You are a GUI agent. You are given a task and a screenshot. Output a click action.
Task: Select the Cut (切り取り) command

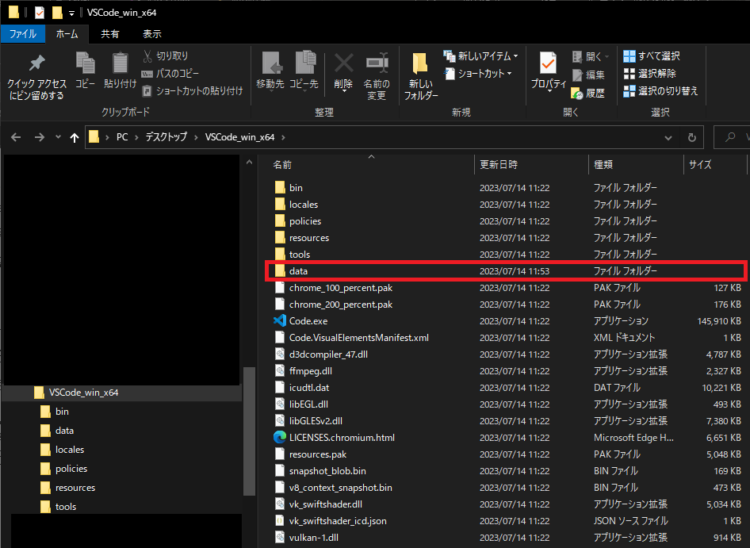(x=165, y=56)
